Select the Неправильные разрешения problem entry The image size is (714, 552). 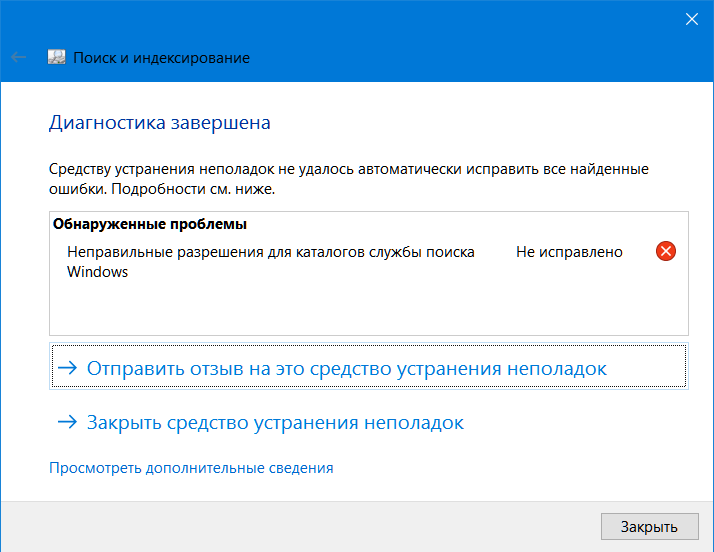270,252
